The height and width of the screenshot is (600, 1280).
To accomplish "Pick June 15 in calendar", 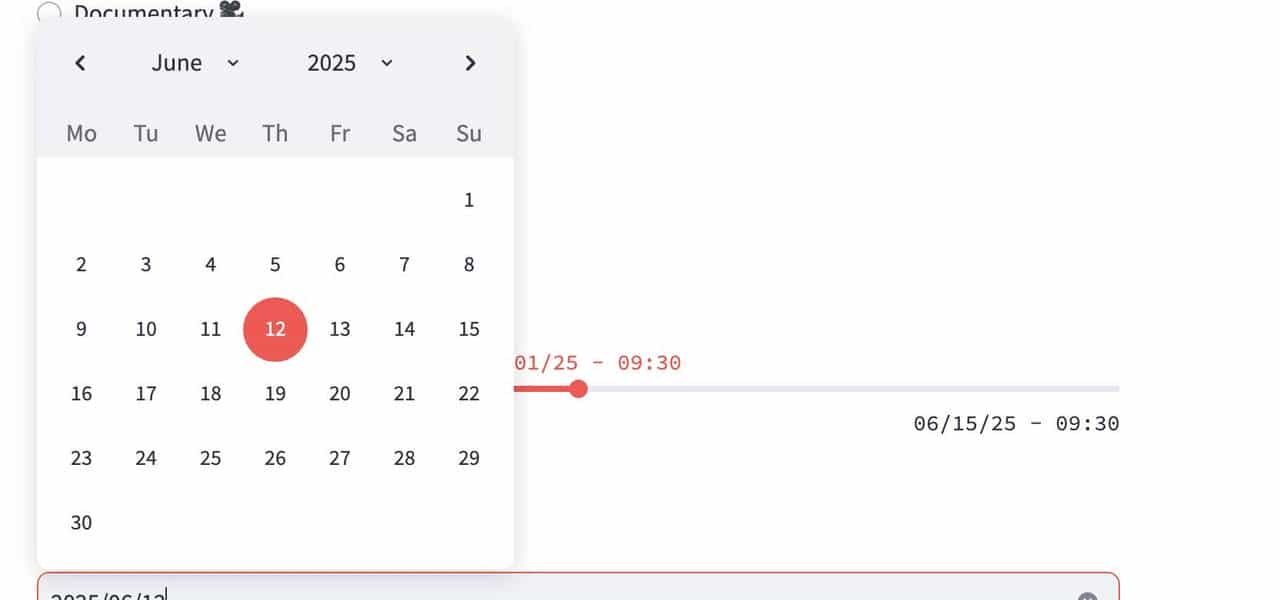I will (x=469, y=329).
